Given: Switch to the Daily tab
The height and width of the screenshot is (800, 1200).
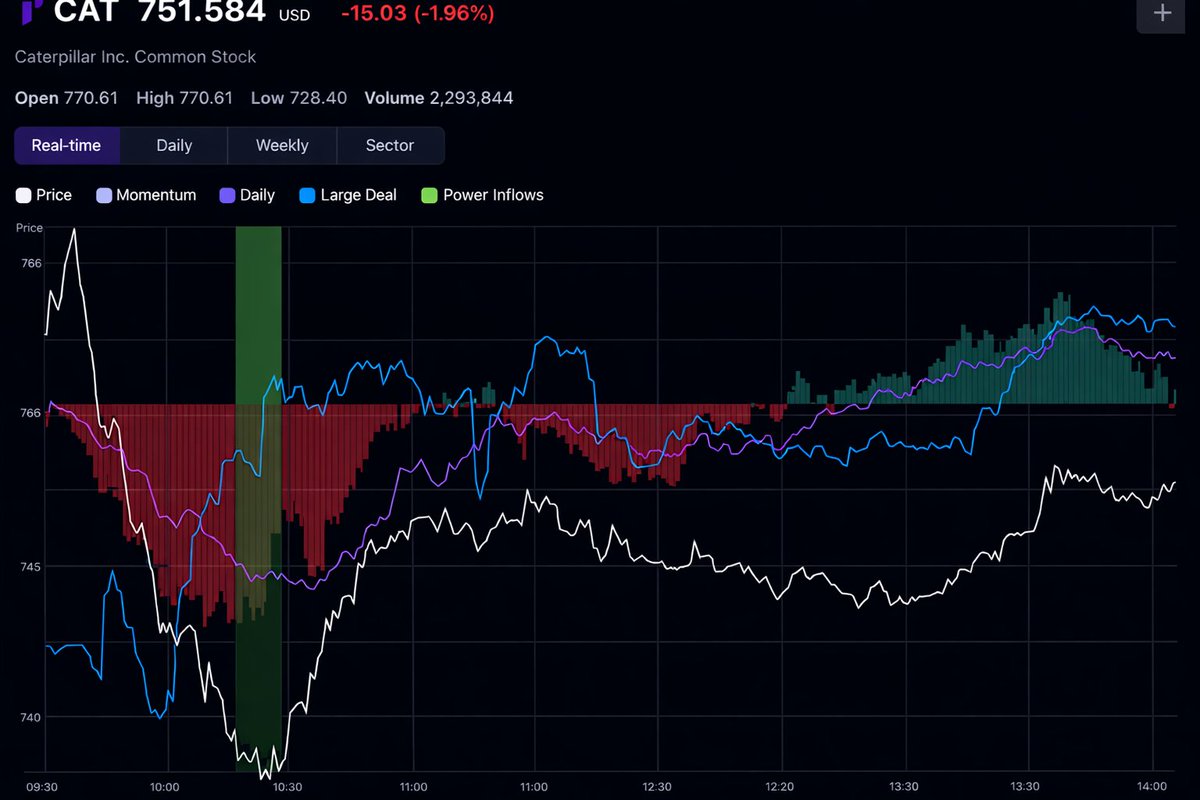Looking at the screenshot, I should [x=173, y=145].
